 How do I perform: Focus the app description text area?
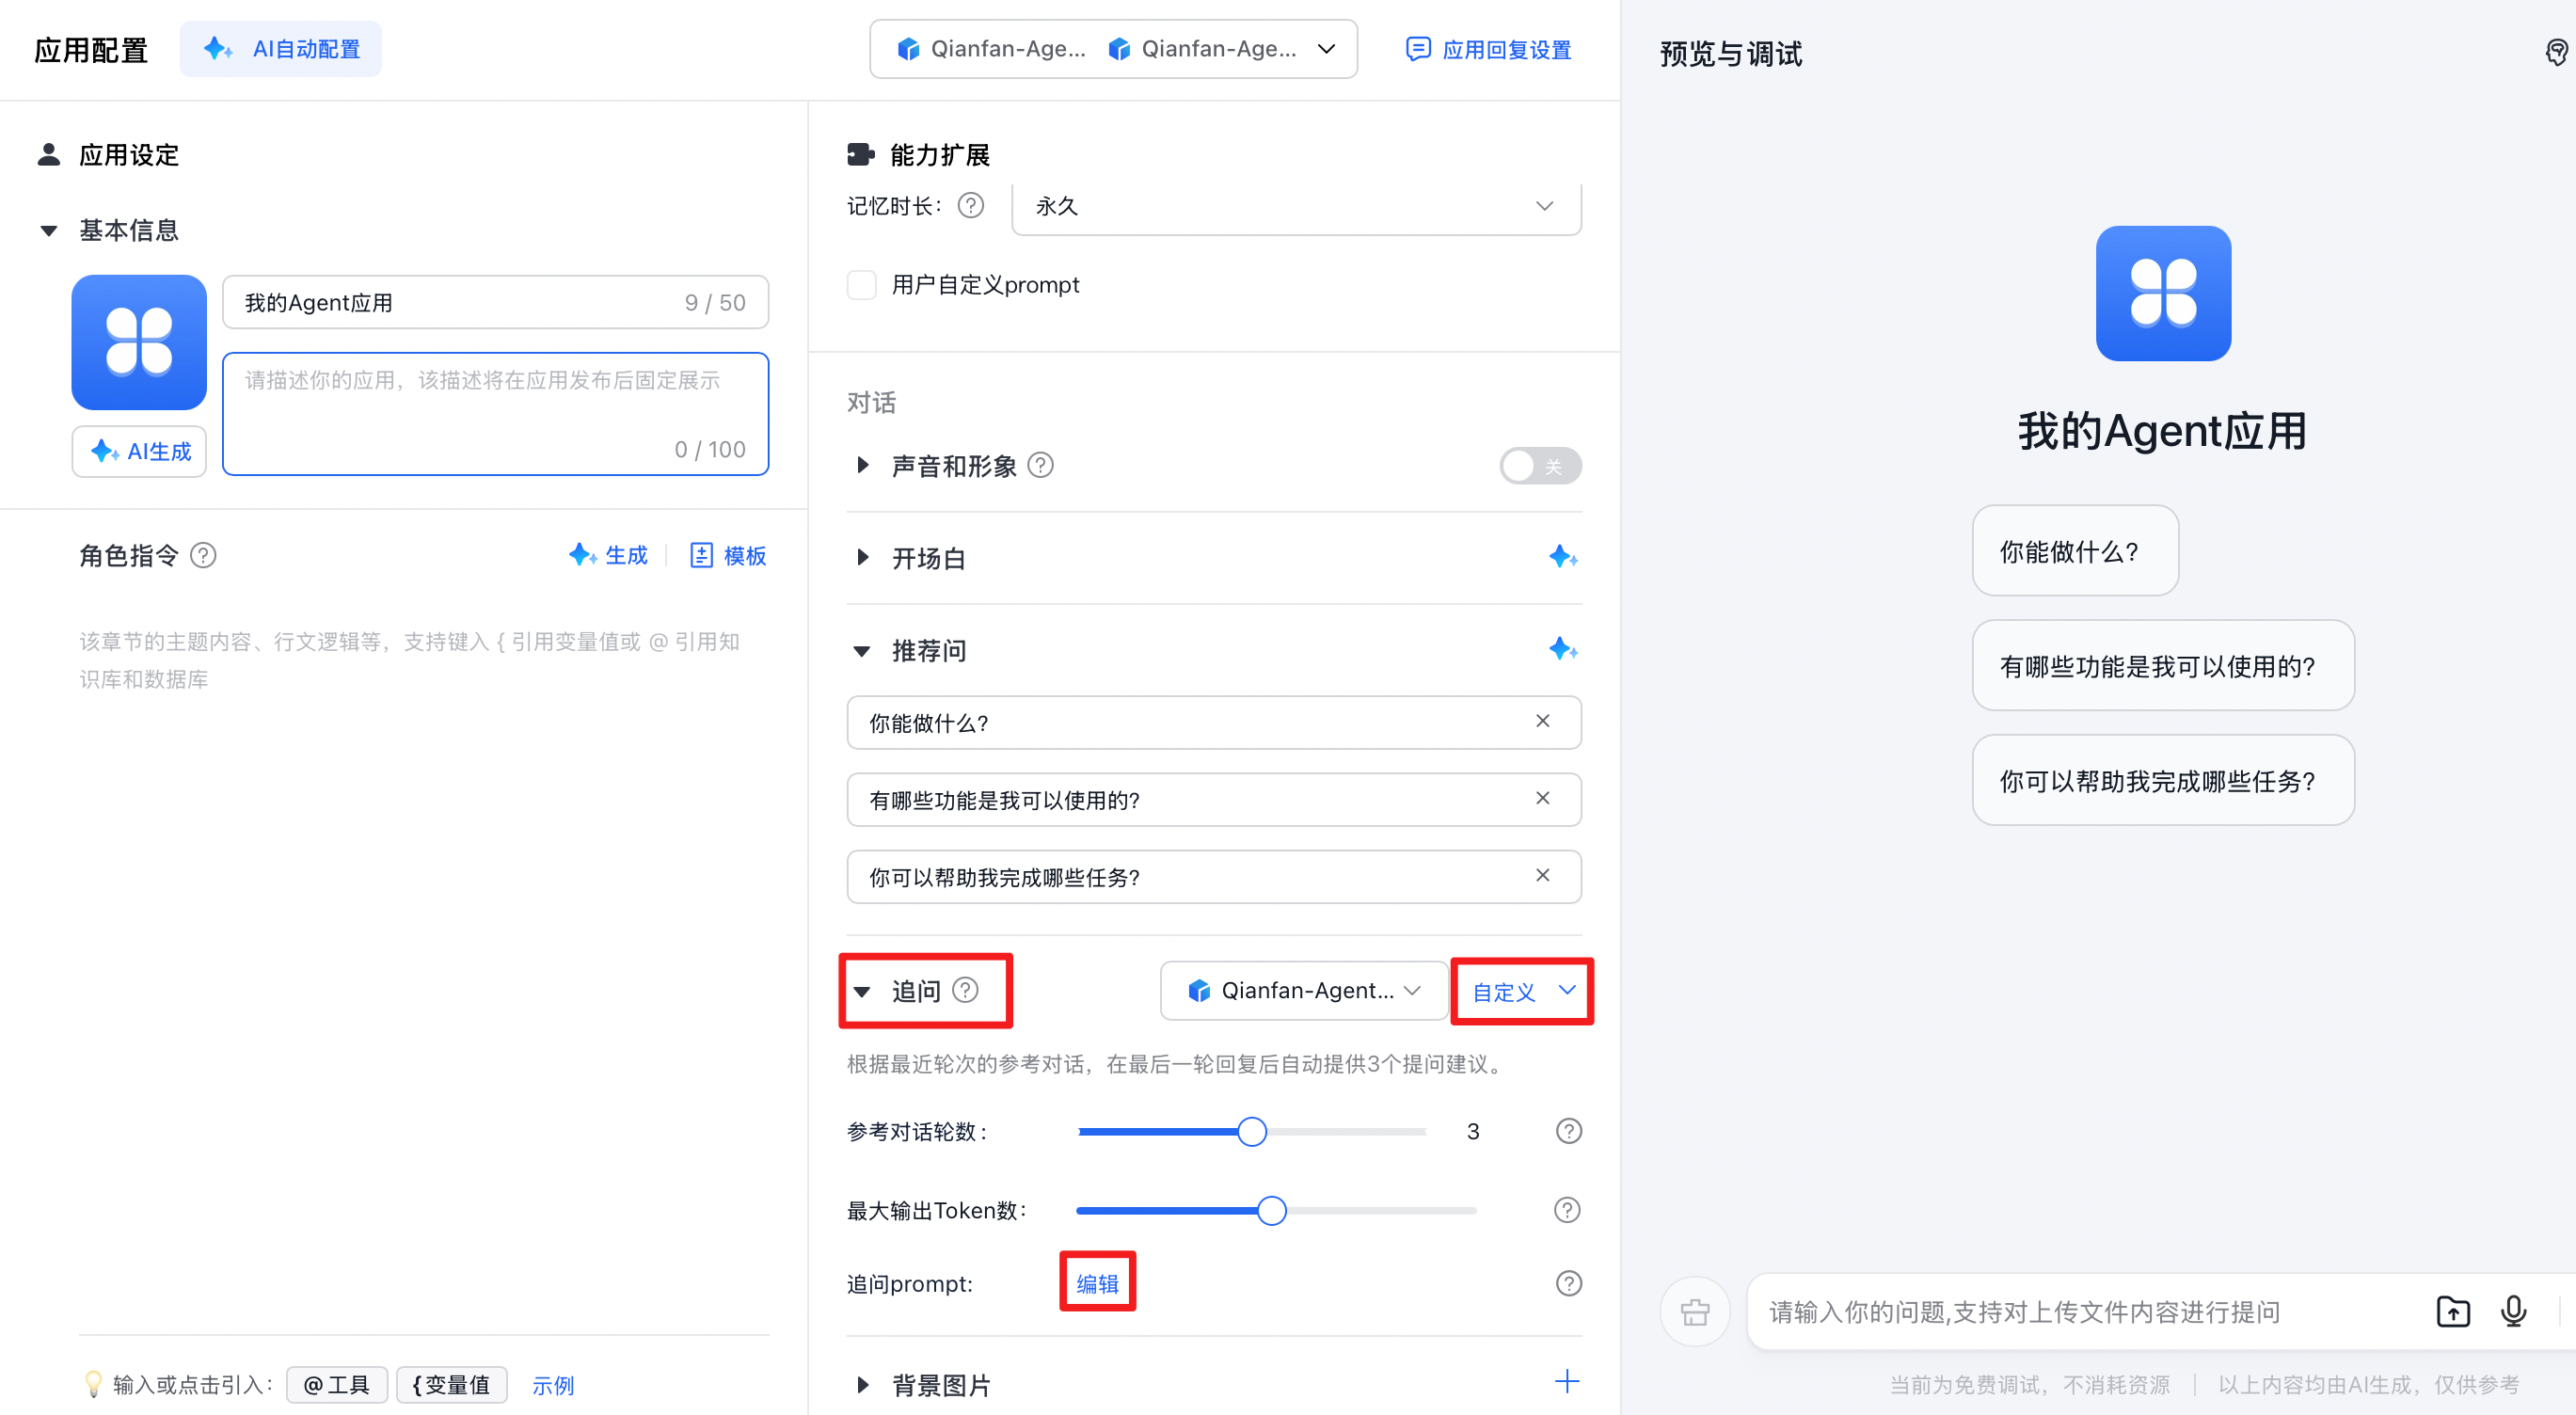pyautogui.click(x=495, y=414)
